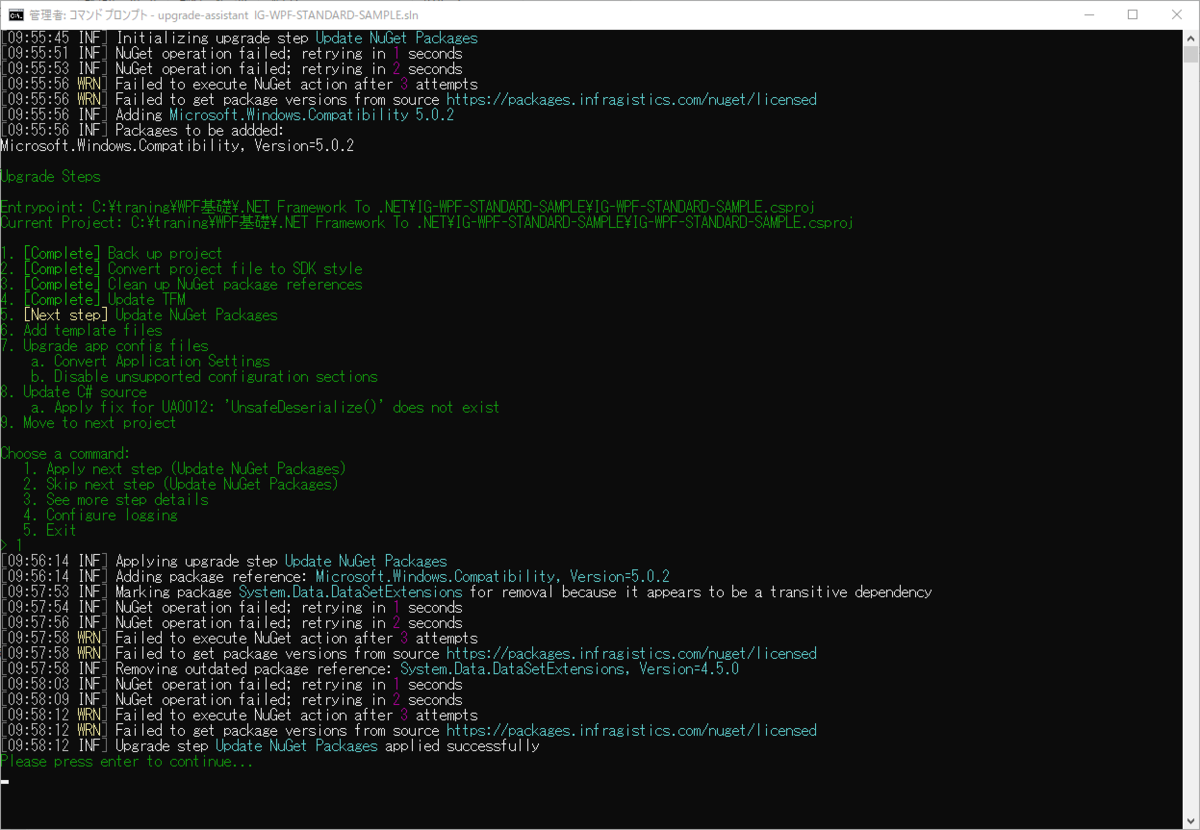Viewport: 1200px width, 830px height.
Task: Click the vertical scrollbar thumb
Action: pyautogui.click(x=1190, y=55)
